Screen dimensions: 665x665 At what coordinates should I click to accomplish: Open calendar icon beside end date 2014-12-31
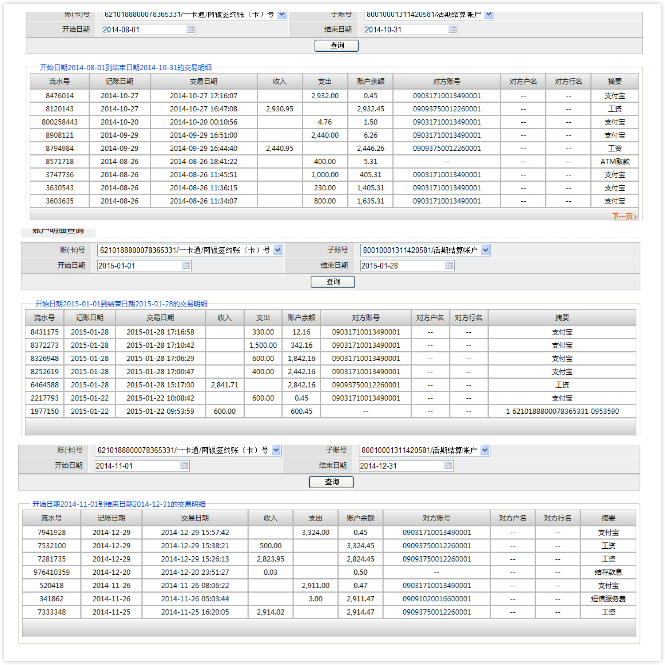[x=448, y=466]
